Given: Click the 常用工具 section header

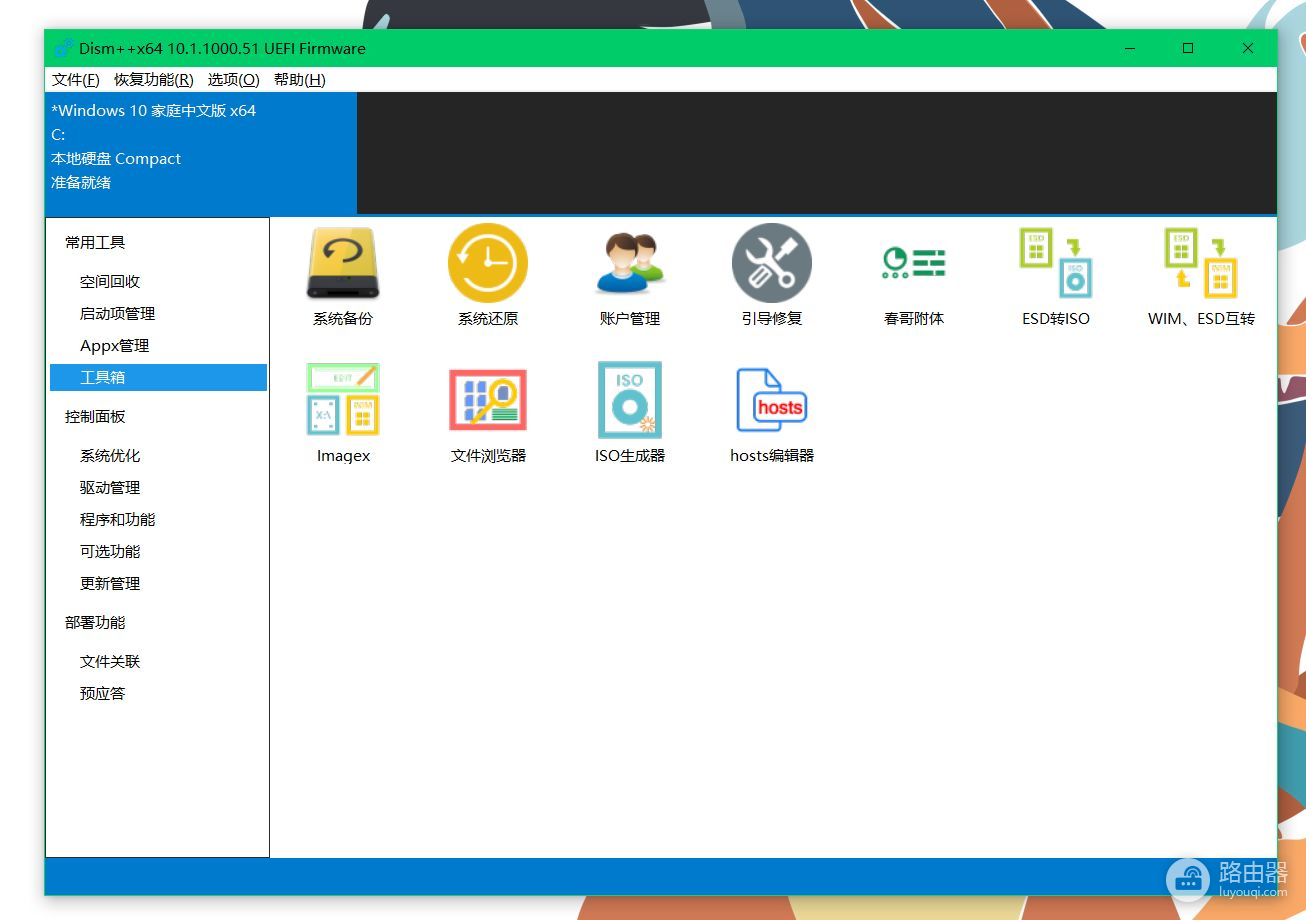Looking at the screenshot, I should pyautogui.click(x=95, y=243).
